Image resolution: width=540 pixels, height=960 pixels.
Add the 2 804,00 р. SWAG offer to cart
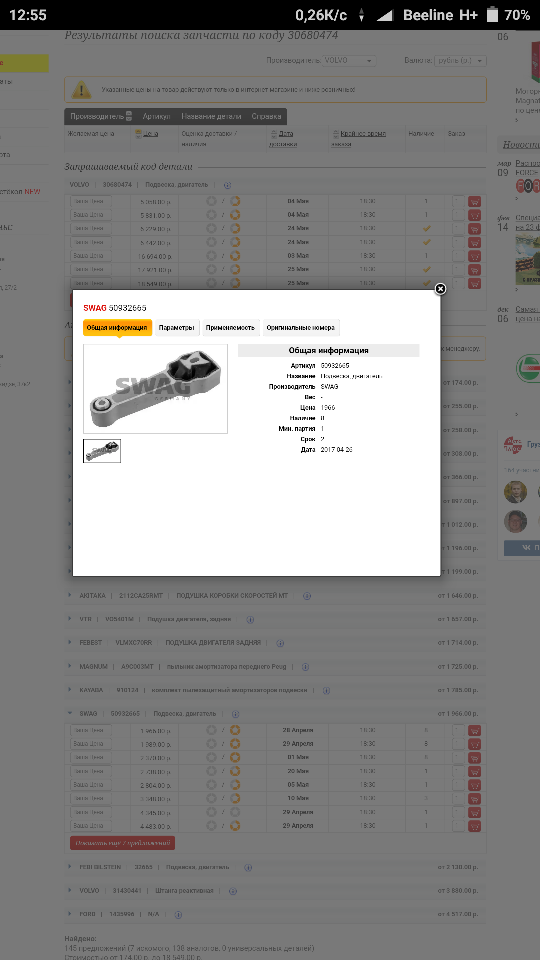click(474, 785)
